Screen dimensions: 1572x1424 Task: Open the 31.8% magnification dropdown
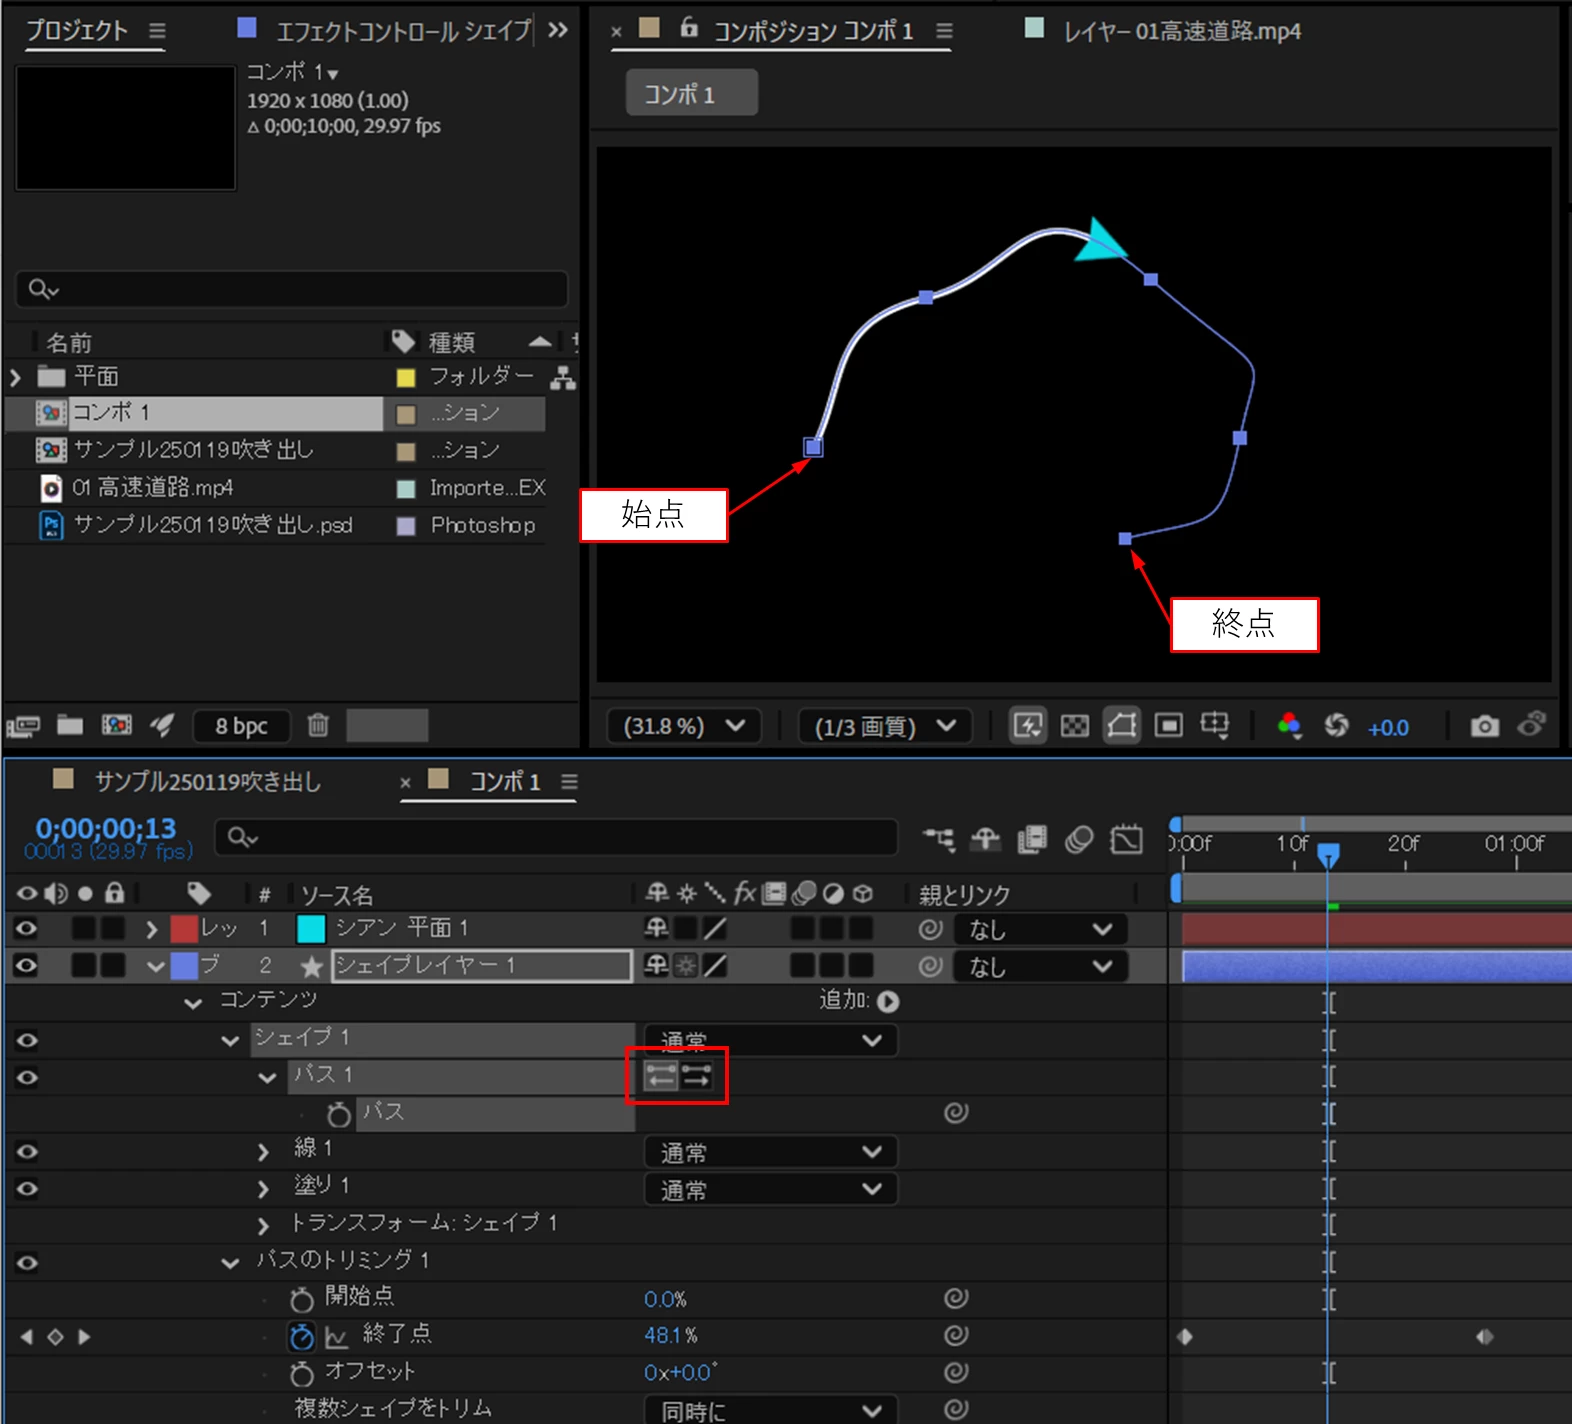pyautogui.click(x=684, y=726)
